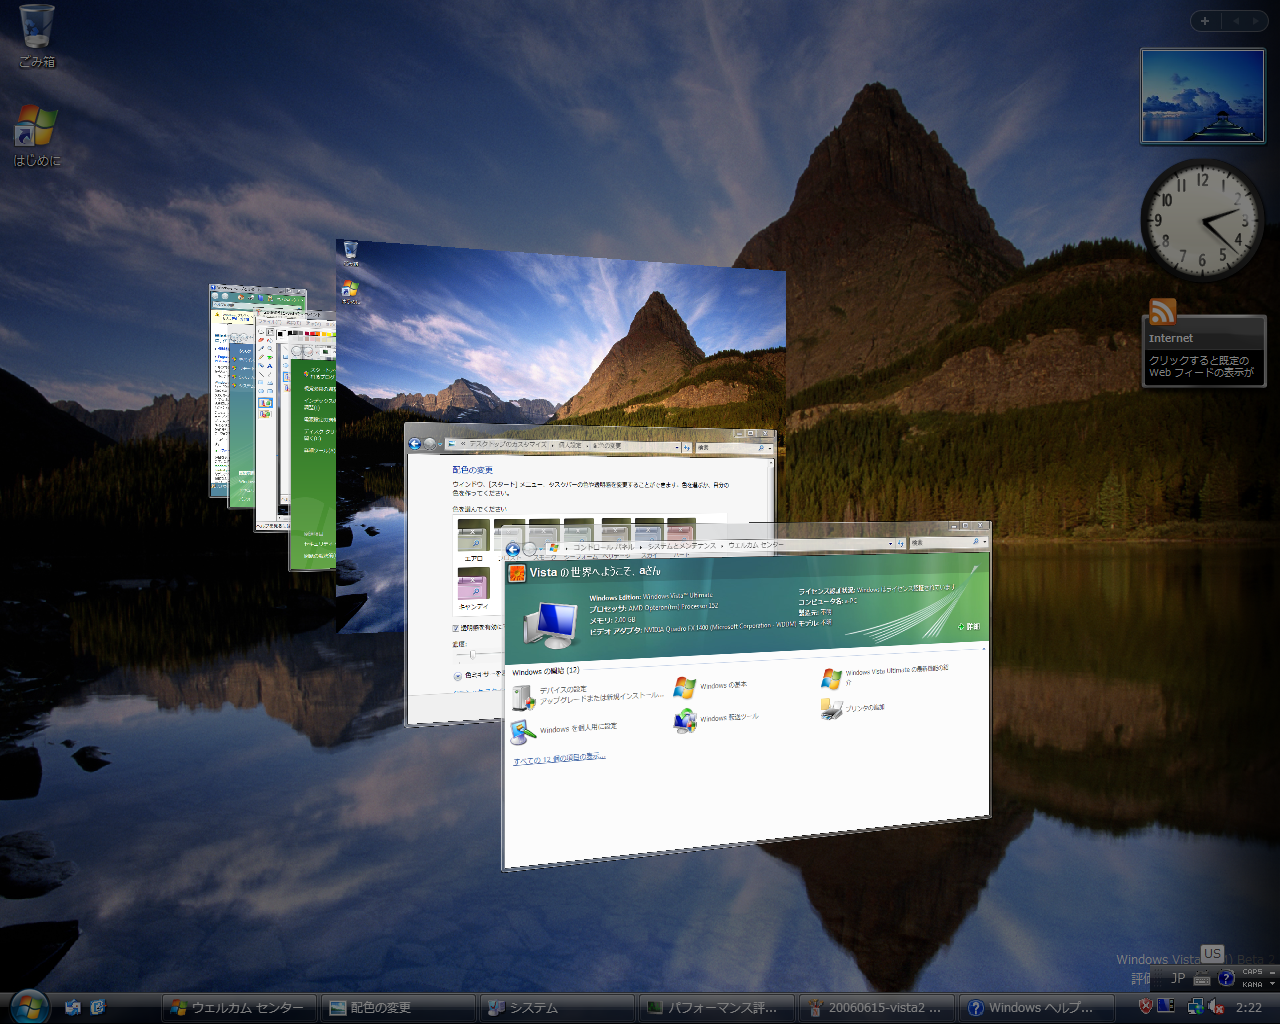The height and width of the screenshot is (1024, 1280).
Task: Click the プリンタの追加 printer icon
Action: [x=832, y=709]
